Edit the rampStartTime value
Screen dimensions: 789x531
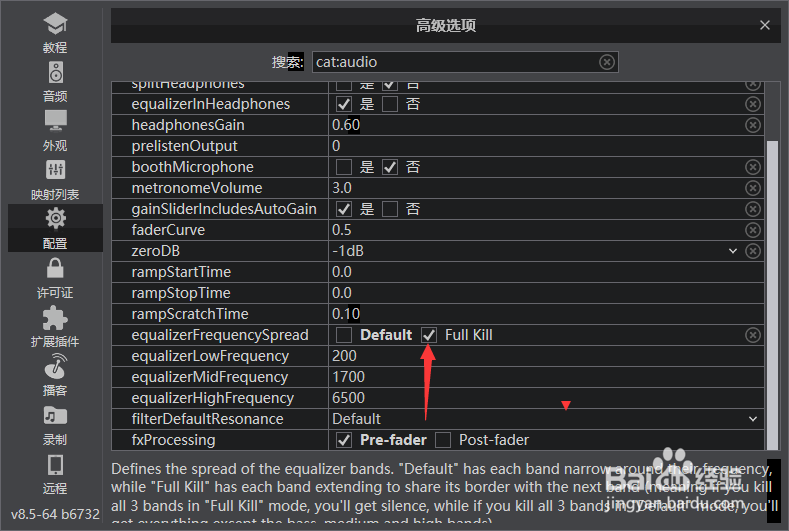[342, 272]
